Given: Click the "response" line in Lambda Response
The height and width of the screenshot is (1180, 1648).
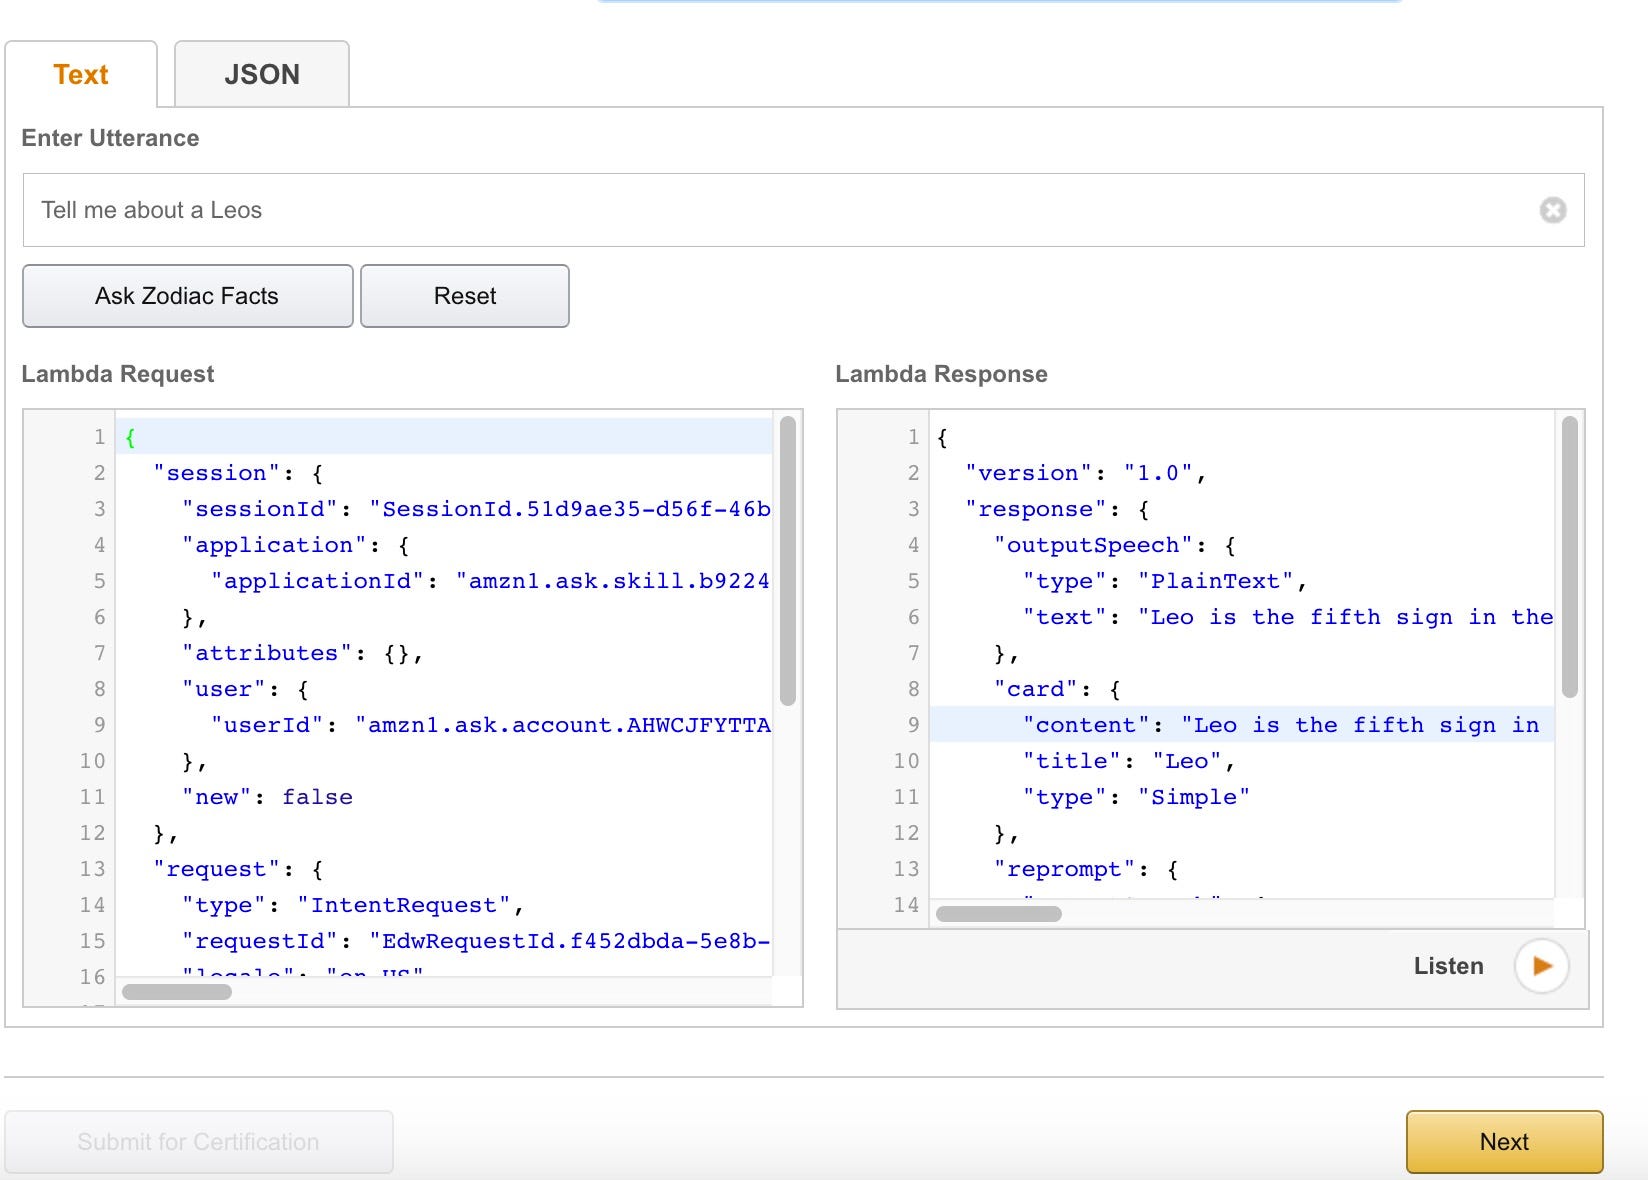Looking at the screenshot, I should point(1057,509).
